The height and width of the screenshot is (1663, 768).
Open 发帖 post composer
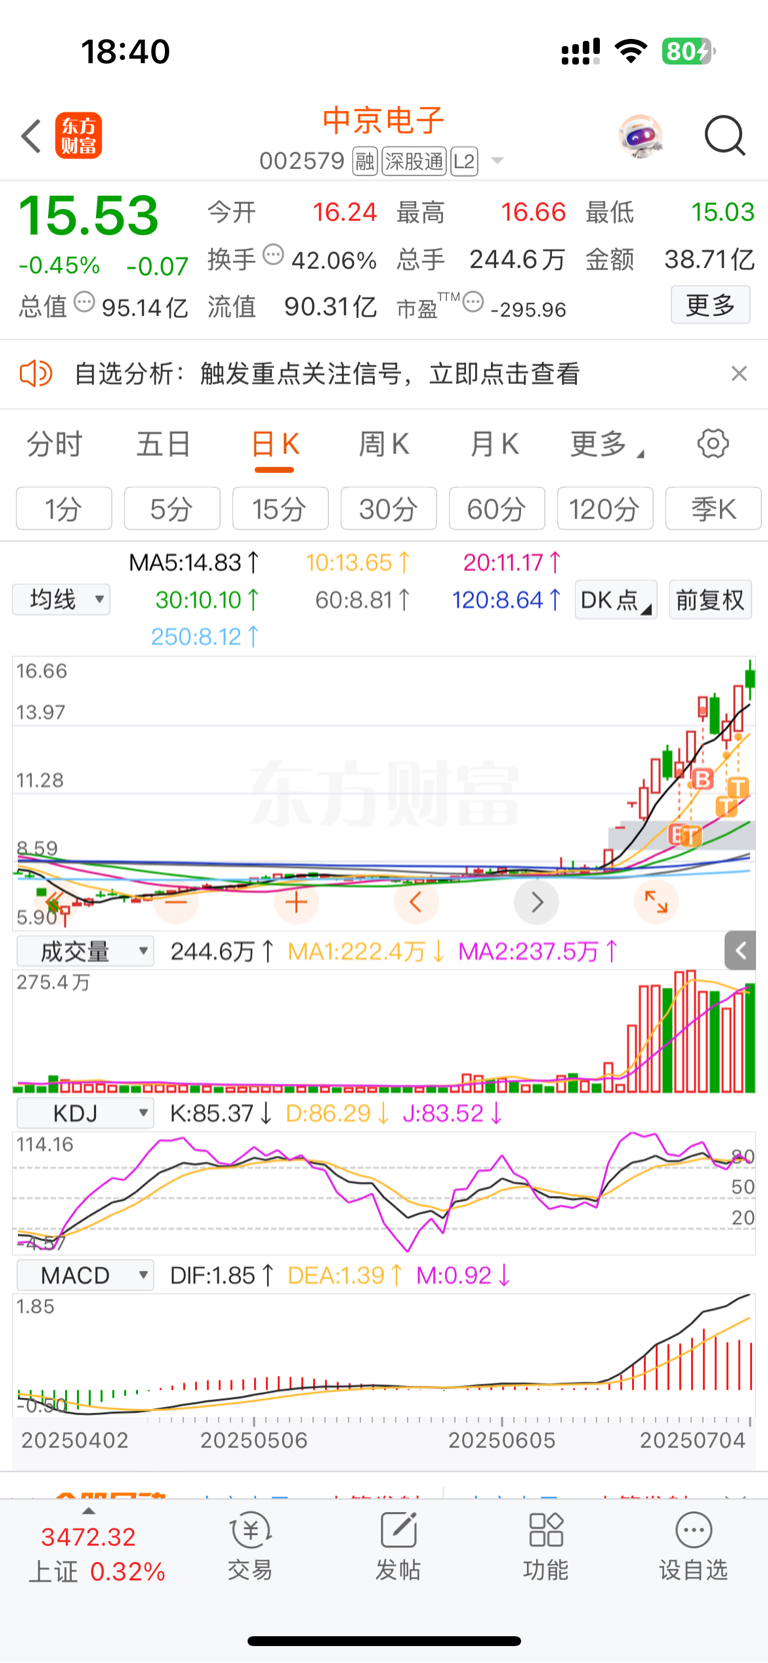coord(398,1547)
